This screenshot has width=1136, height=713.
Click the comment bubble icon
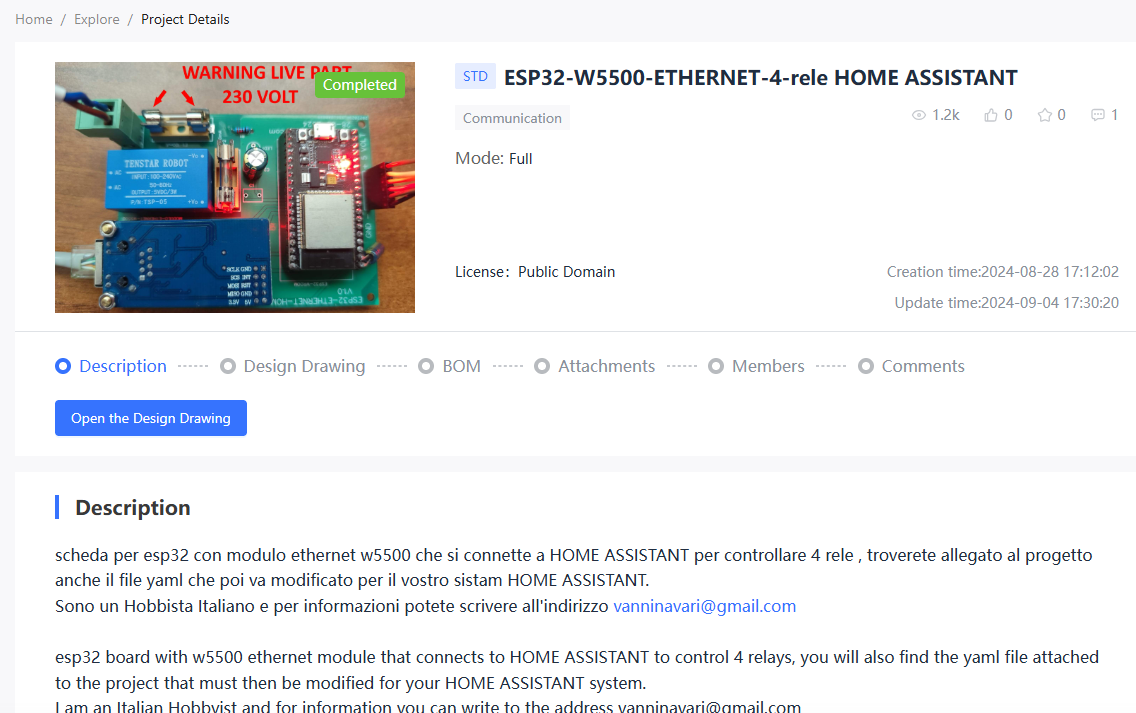point(1098,116)
